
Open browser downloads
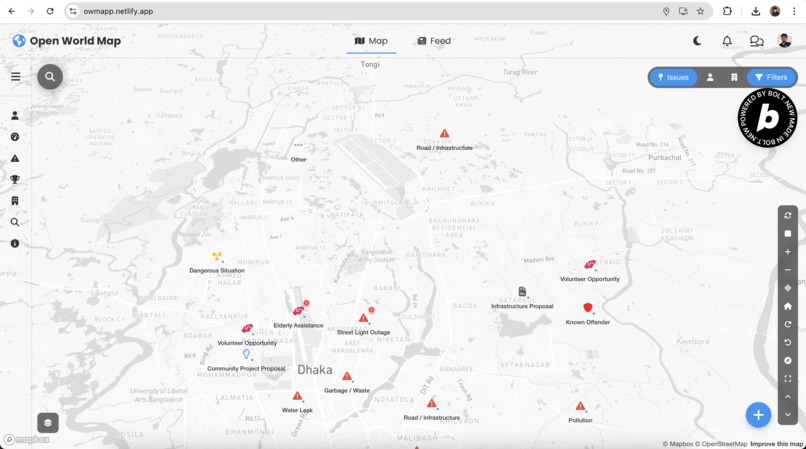pyautogui.click(x=755, y=11)
